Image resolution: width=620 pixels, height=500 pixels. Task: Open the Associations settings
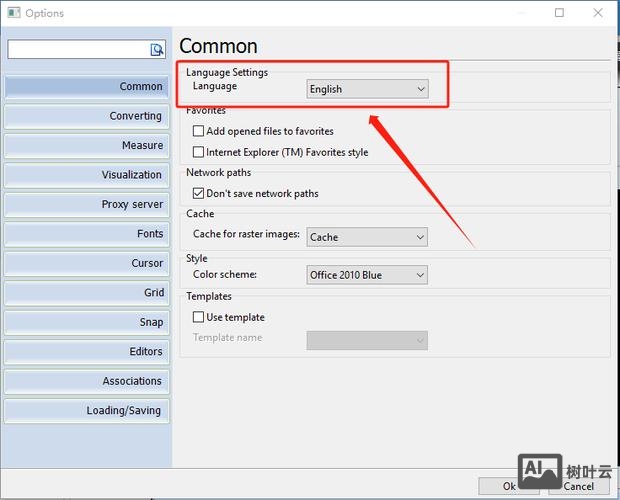pyautogui.click(x=86, y=381)
